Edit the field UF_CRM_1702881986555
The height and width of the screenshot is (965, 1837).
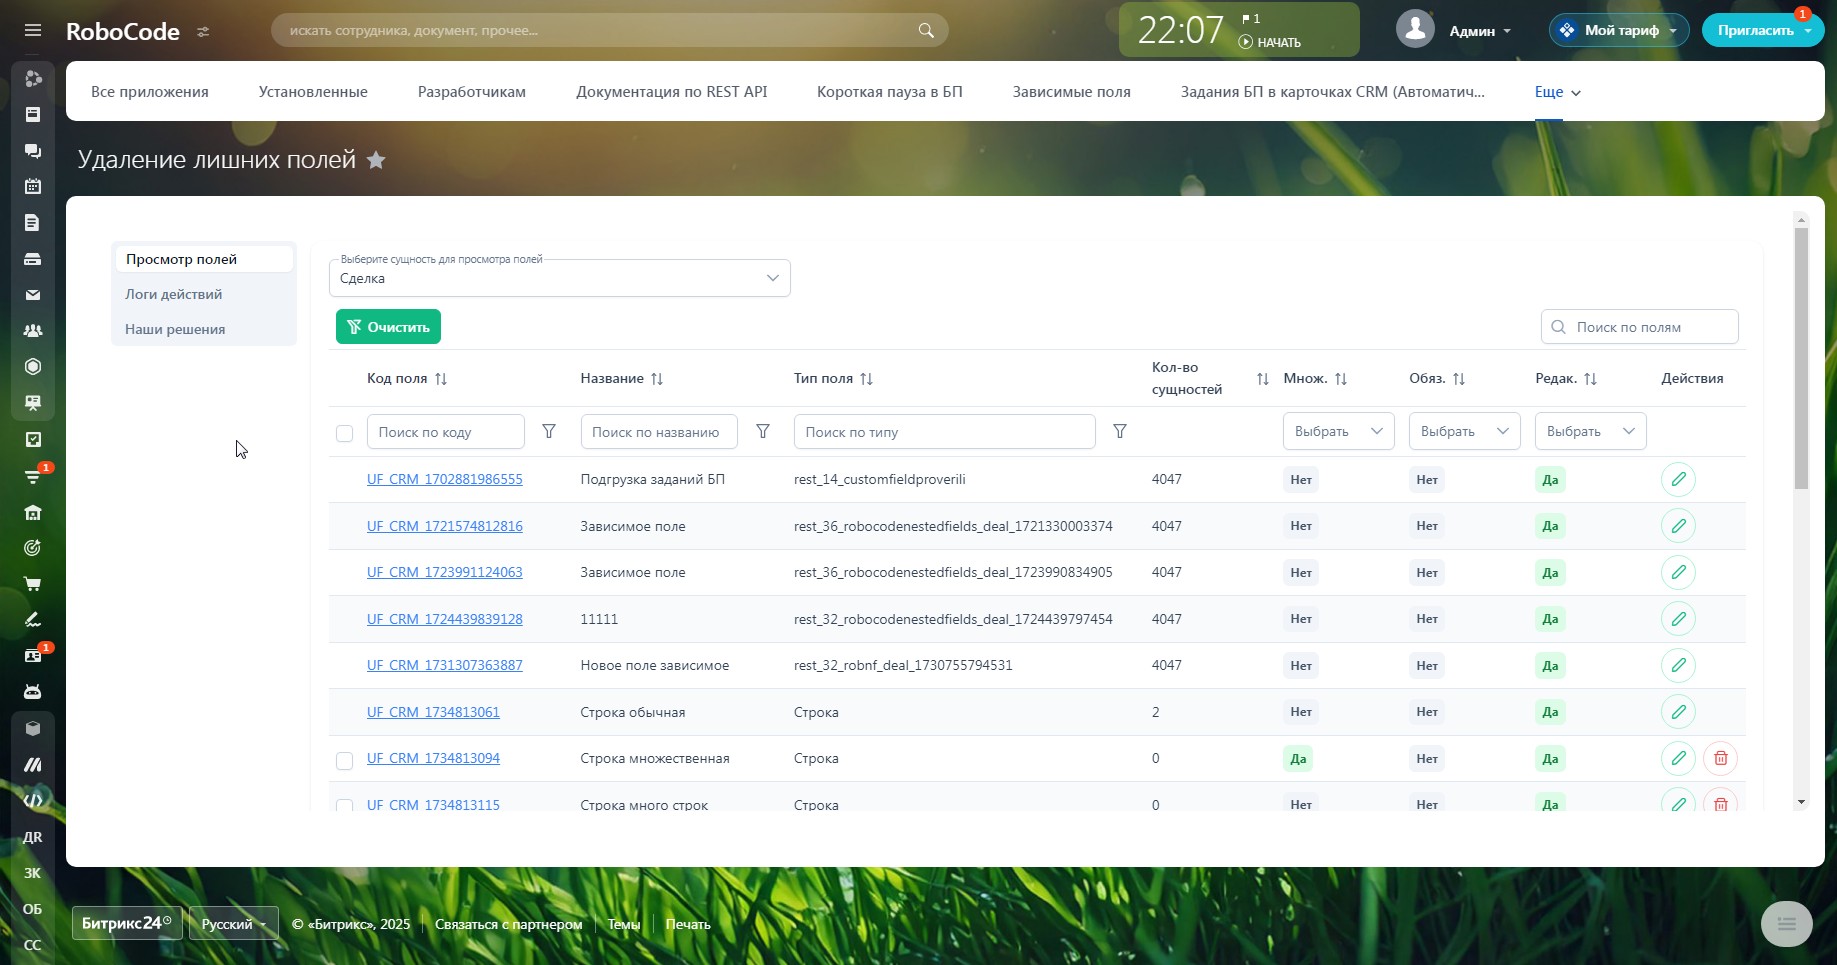(1678, 479)
